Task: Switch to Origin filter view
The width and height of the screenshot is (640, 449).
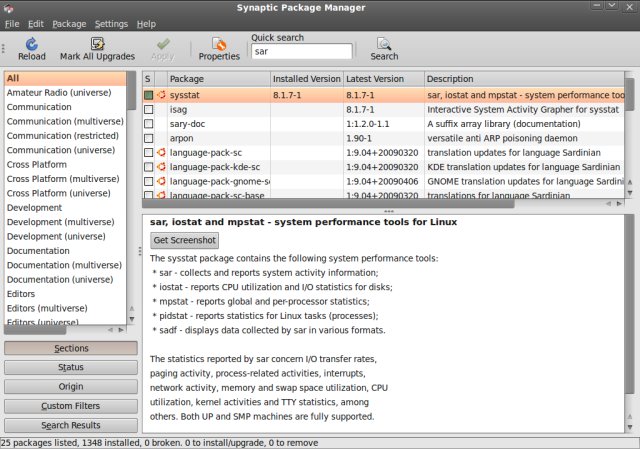Action: point(71,387)
